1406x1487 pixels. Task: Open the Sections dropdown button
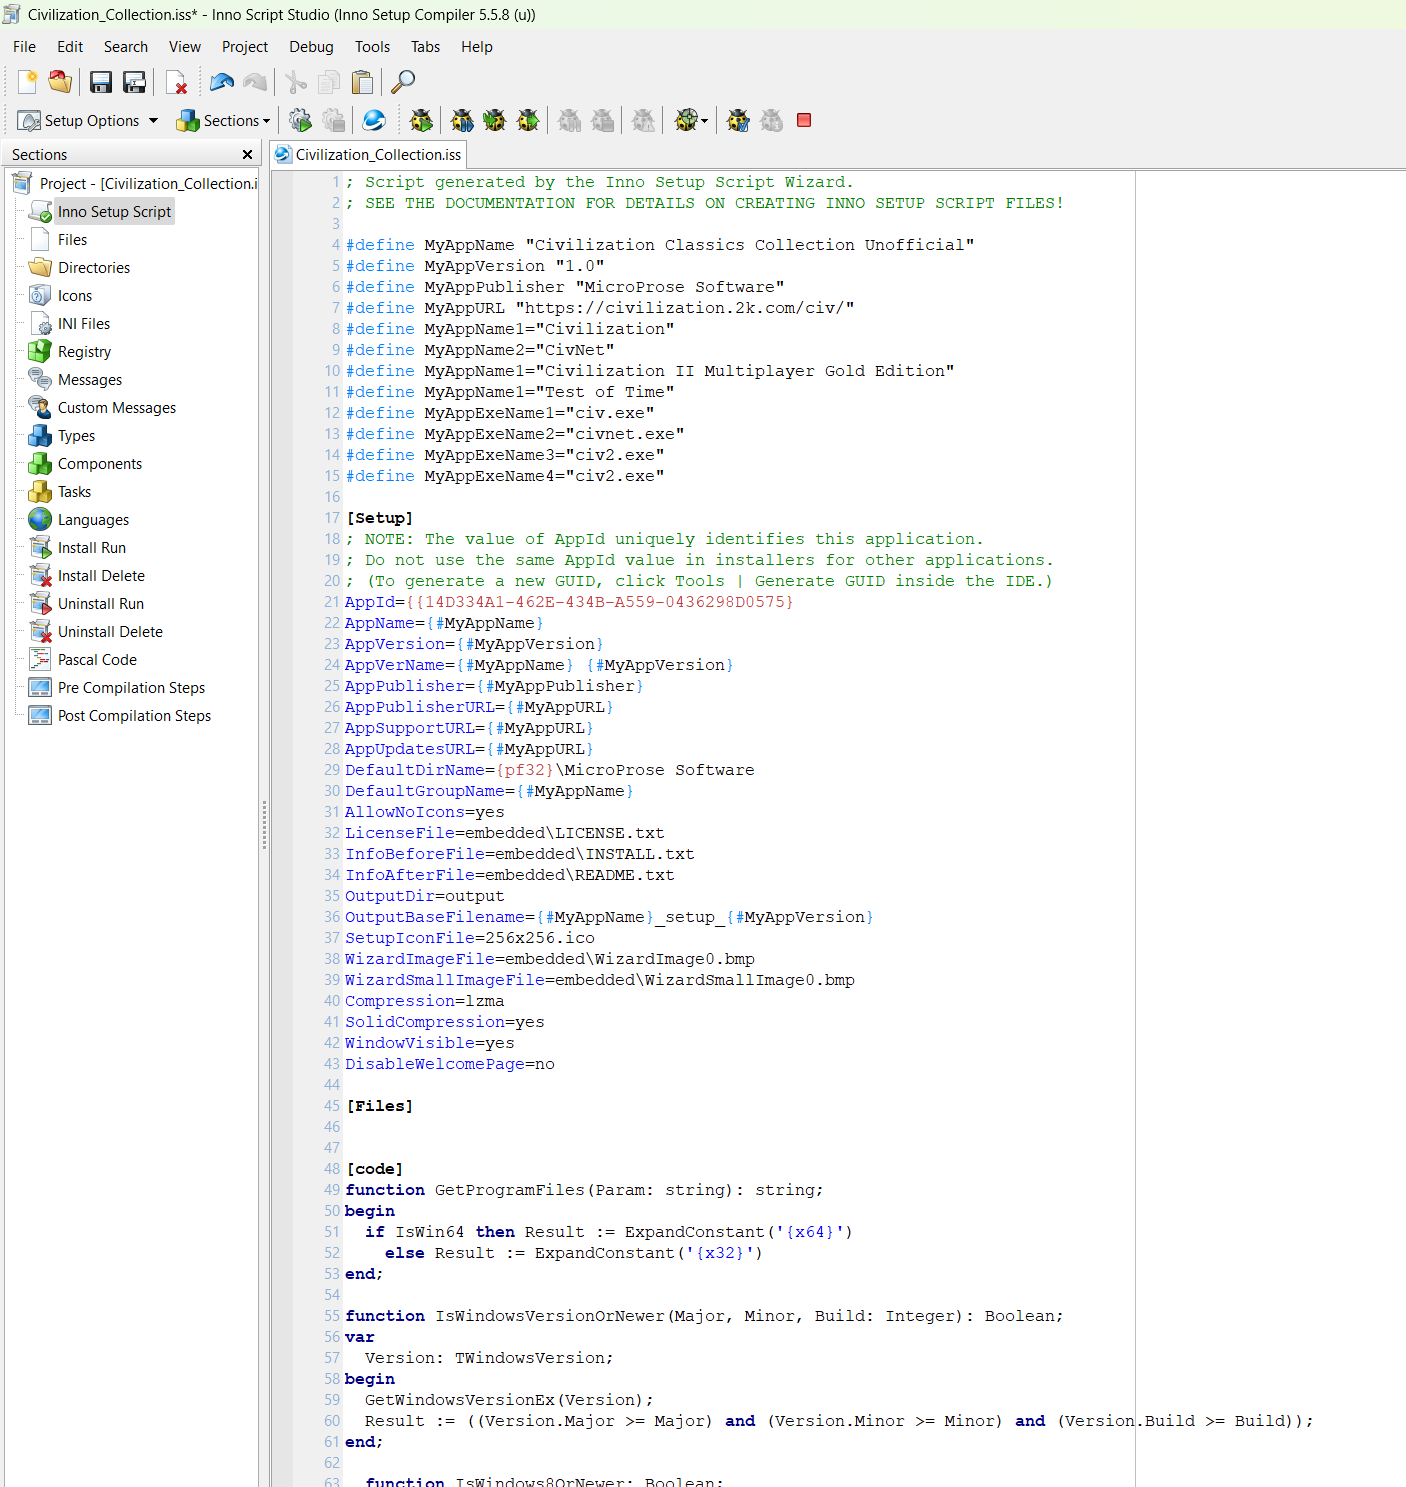[x=223, y=121]
